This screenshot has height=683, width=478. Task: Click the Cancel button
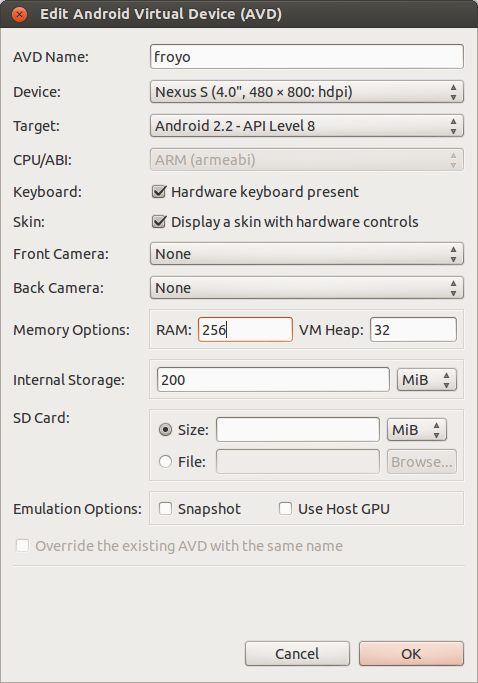coord(297,653)
